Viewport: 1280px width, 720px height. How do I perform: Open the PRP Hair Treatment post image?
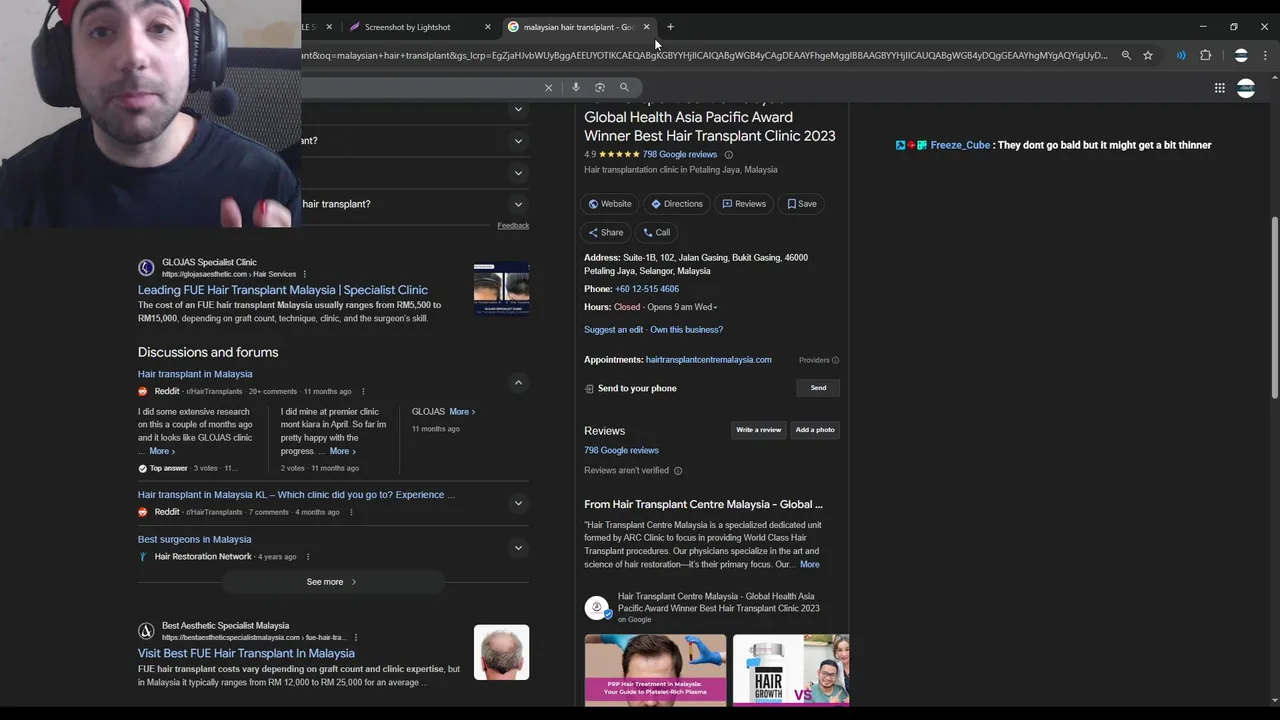[655, 670]
